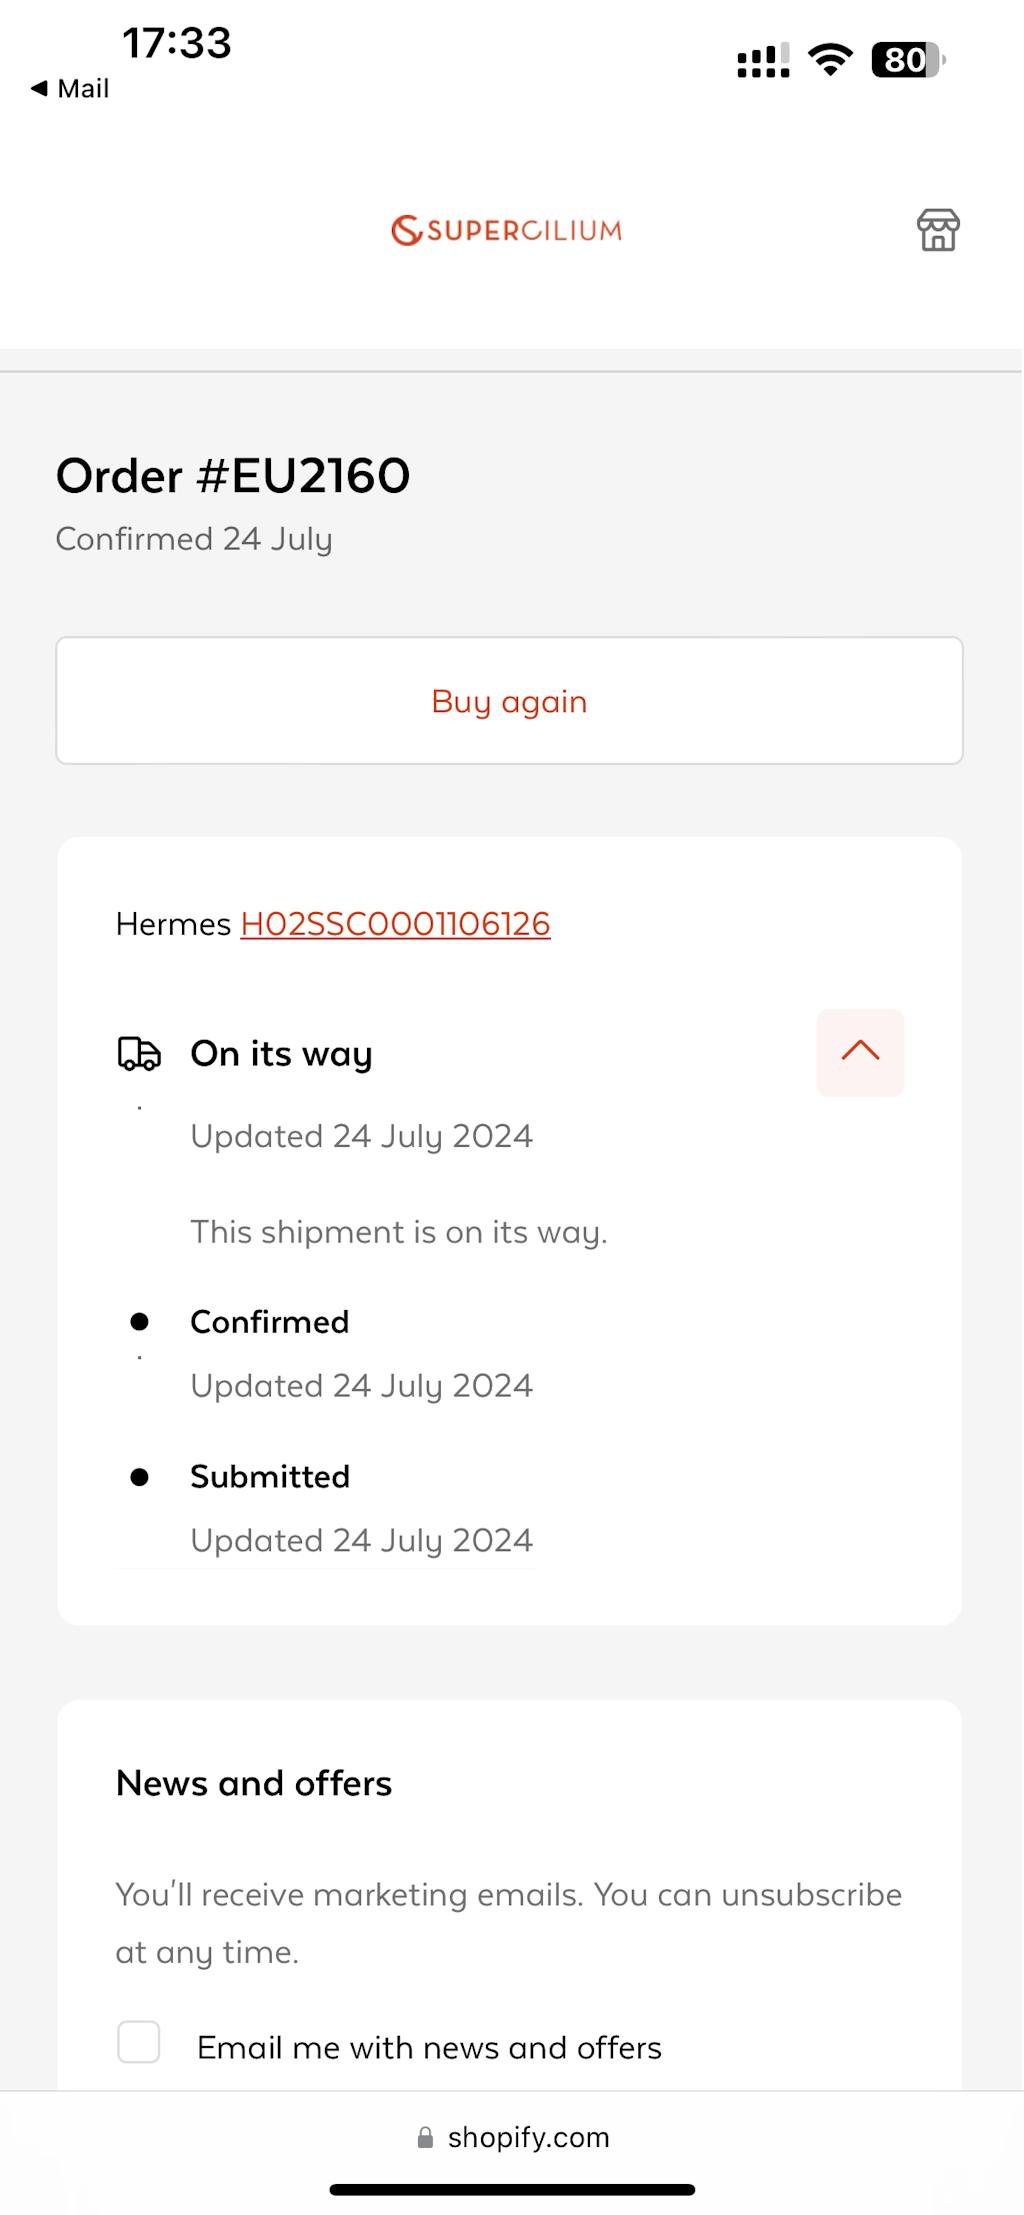This screenshot has height=2215, width=1024.
Task: Open Hermes tracking link H02SSC0001106126
Action: [x=395, y=924]
